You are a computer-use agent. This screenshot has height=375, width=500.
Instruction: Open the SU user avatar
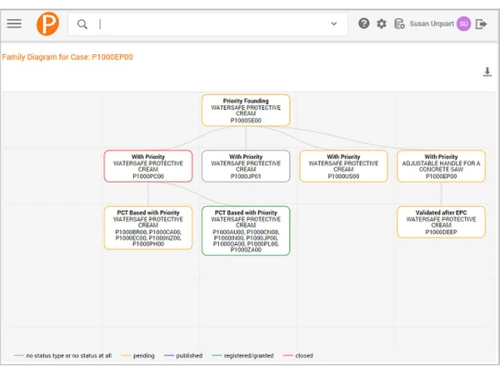click(464, 24)
